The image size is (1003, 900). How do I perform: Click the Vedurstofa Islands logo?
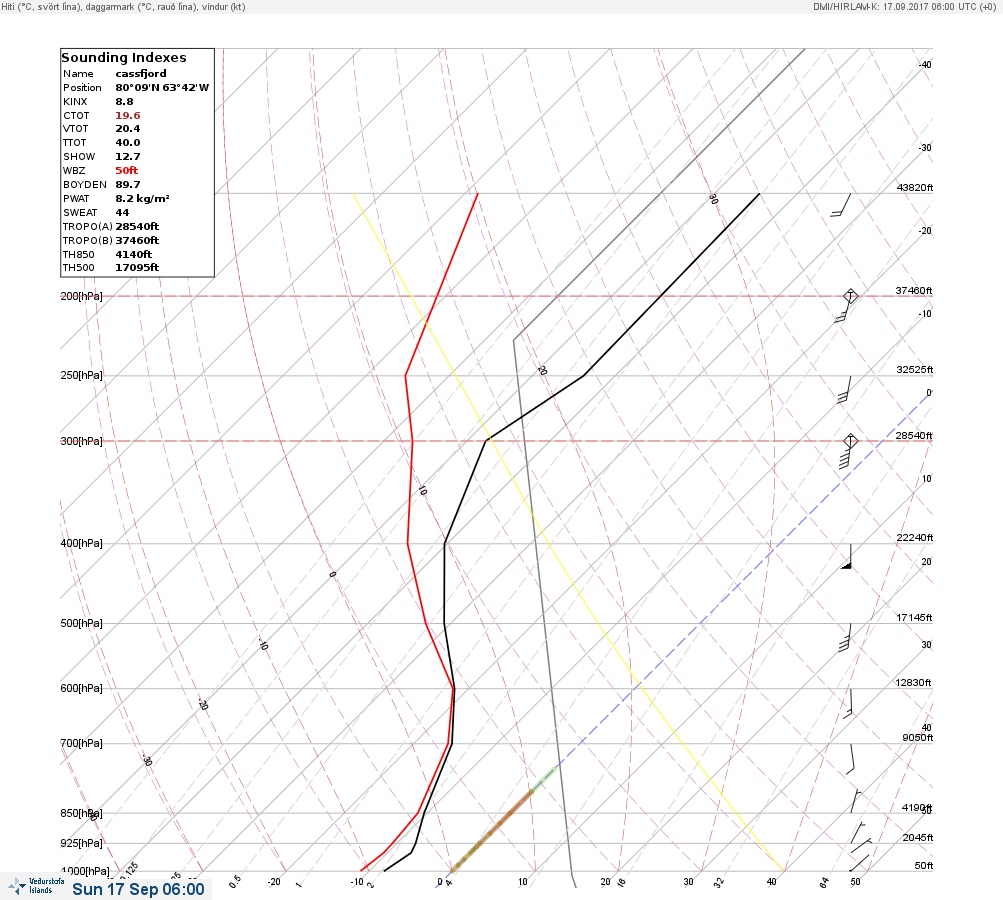pyautogui.click(x=36, y=886)
